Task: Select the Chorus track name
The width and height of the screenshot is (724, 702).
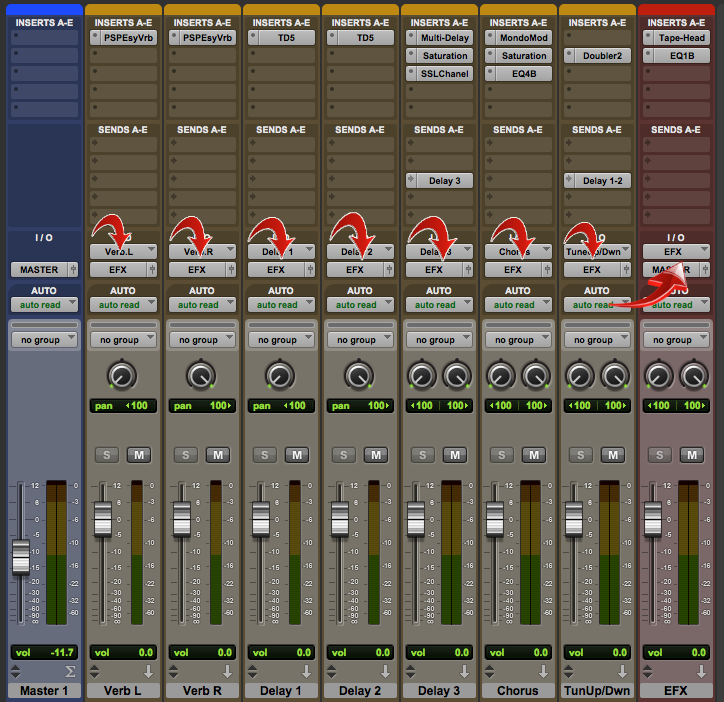Action: (x=518, y=691)
